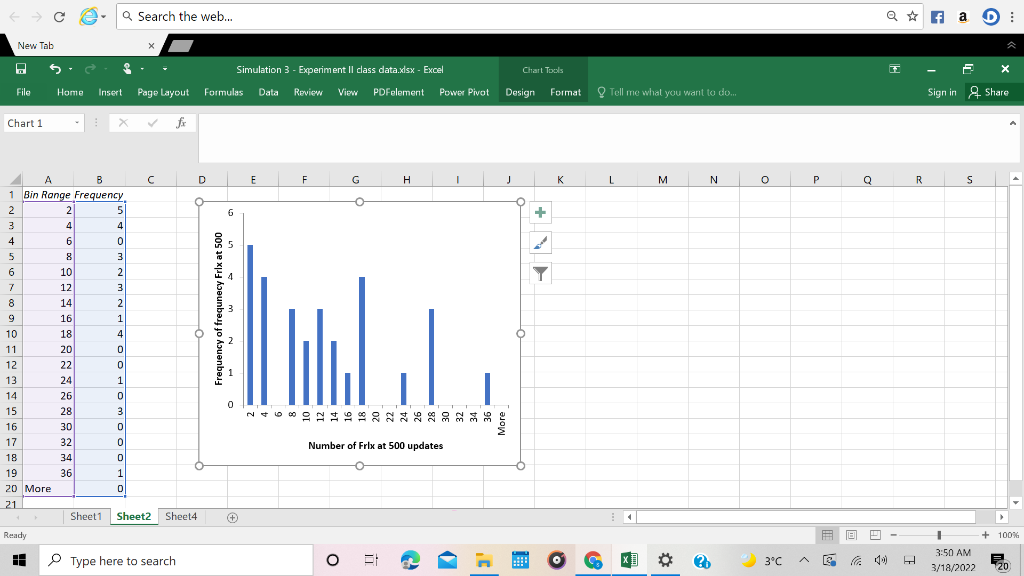Switch to Normal view in status bar
The height and width of the screenshot is (576, 1024).
coord(827,535)
